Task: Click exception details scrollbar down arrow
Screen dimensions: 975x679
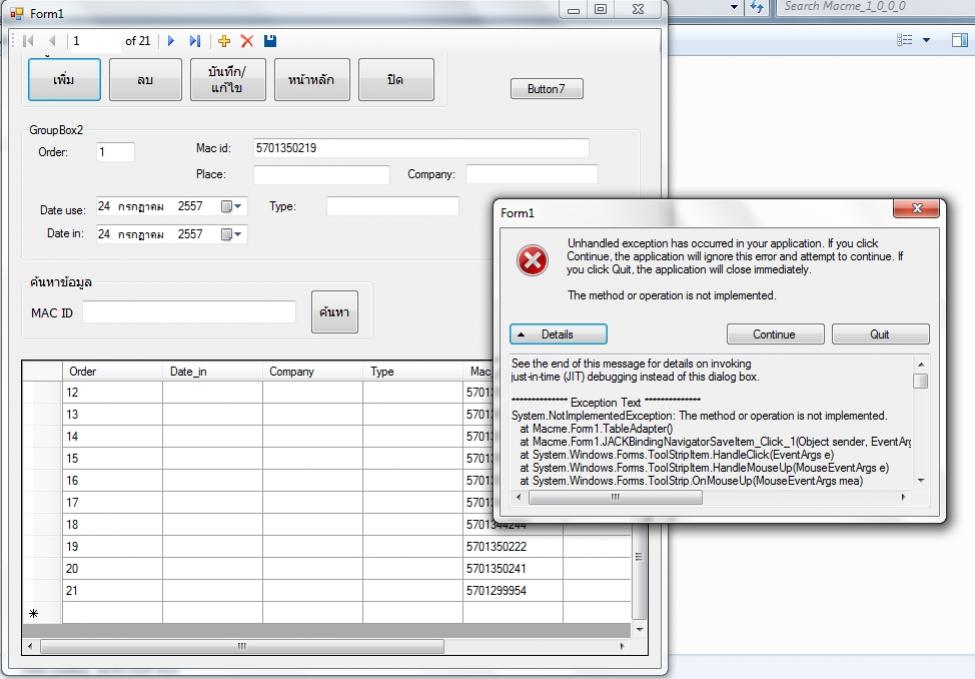Action: [x=921, y=481]
